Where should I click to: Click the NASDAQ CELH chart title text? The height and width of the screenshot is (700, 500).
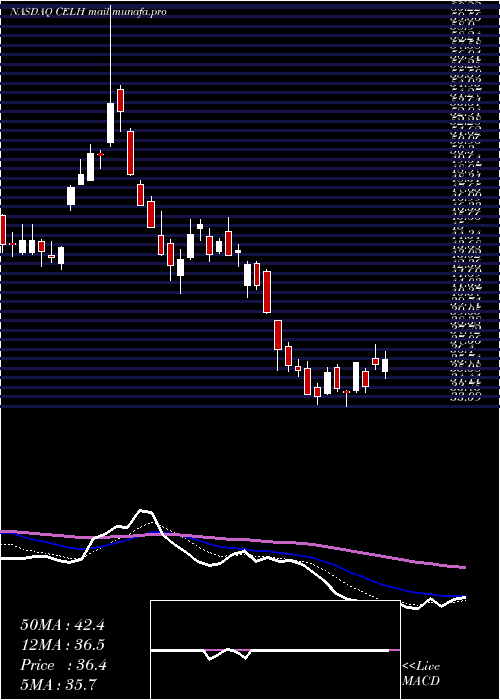pyautogui.click(x=88, y=12)
